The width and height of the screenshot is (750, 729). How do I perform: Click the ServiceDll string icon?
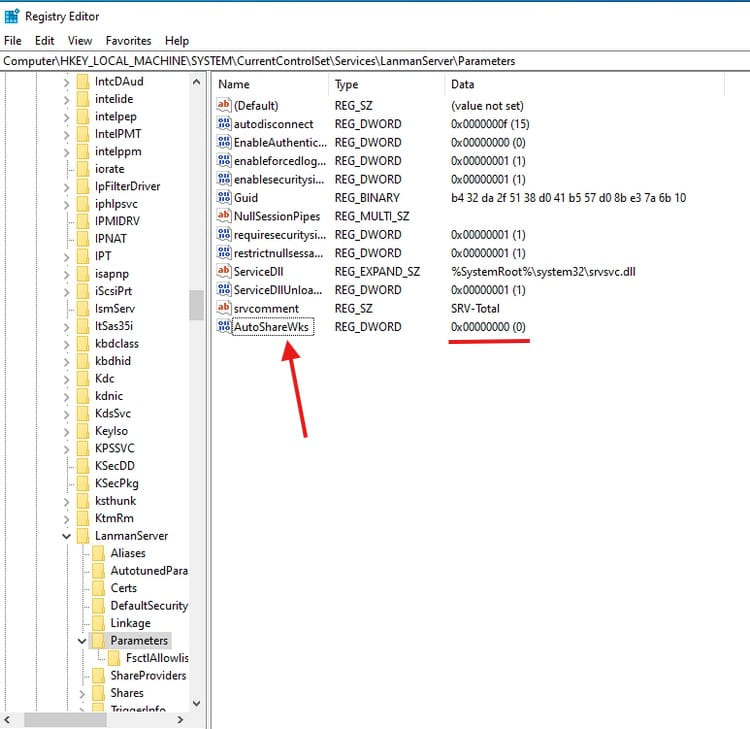point(224,271)
